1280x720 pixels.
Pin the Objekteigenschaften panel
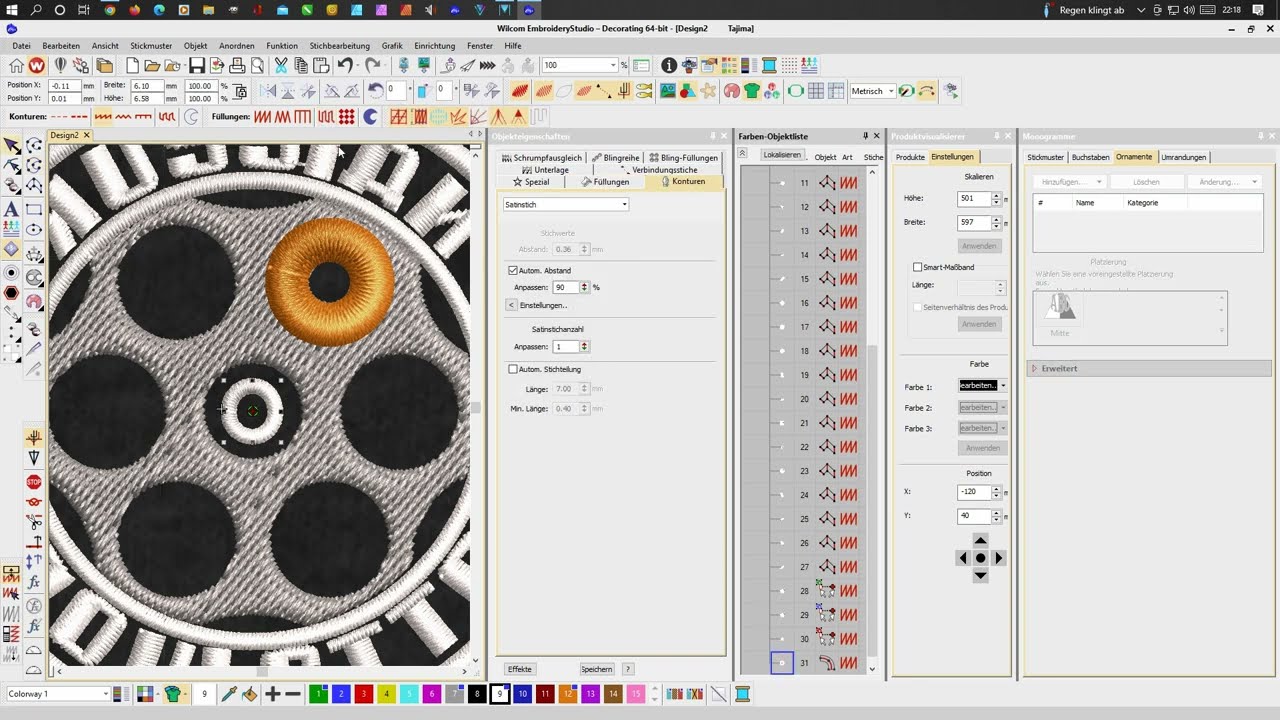712,136
